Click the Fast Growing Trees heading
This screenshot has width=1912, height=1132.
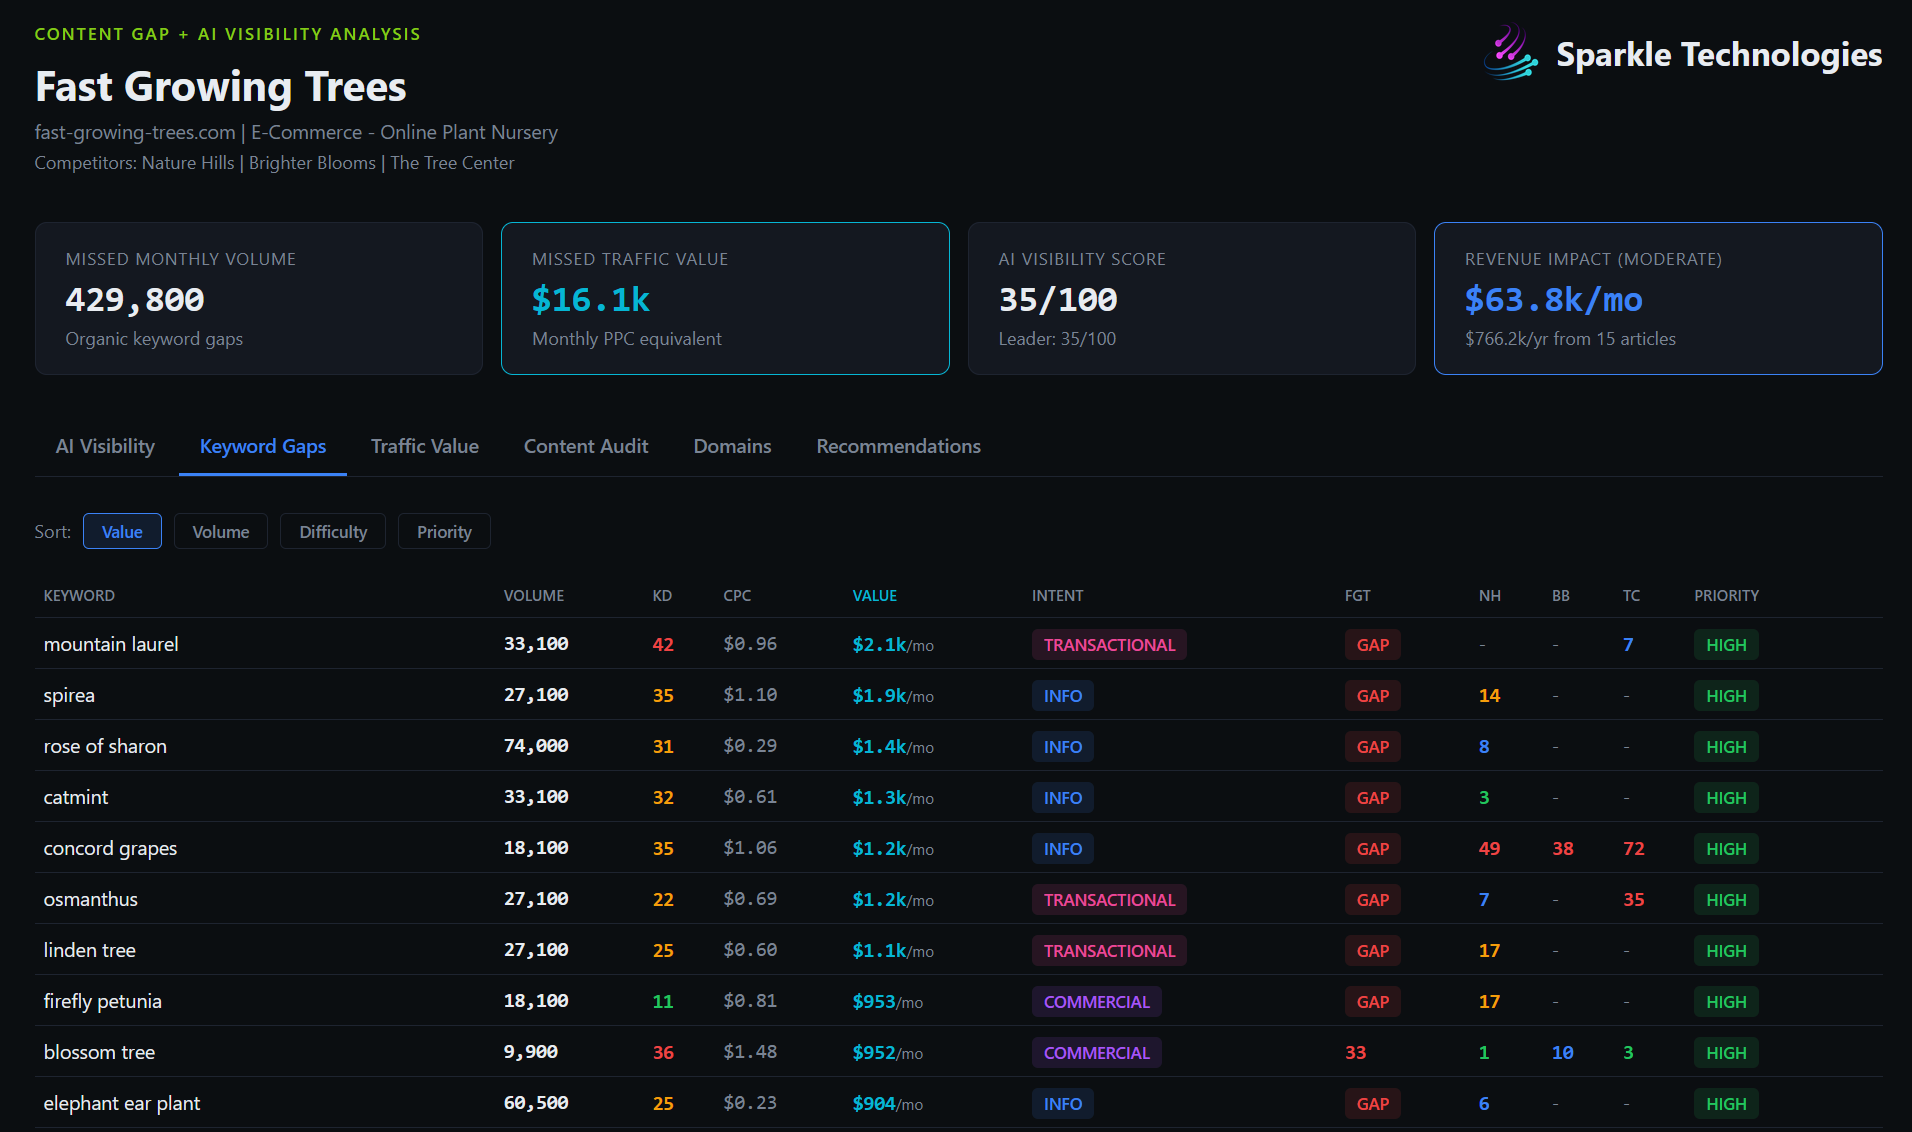pos(221,86)
